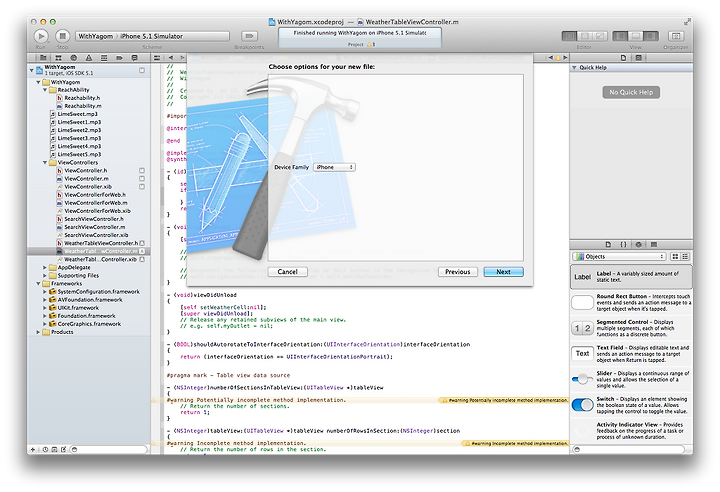Open the Organizer window
This screenshot has width=720, height=492.
click(675, 36)
